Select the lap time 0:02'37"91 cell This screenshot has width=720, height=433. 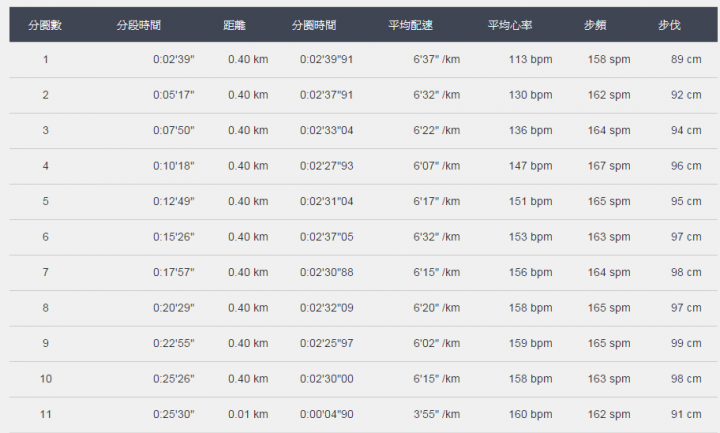326,95
